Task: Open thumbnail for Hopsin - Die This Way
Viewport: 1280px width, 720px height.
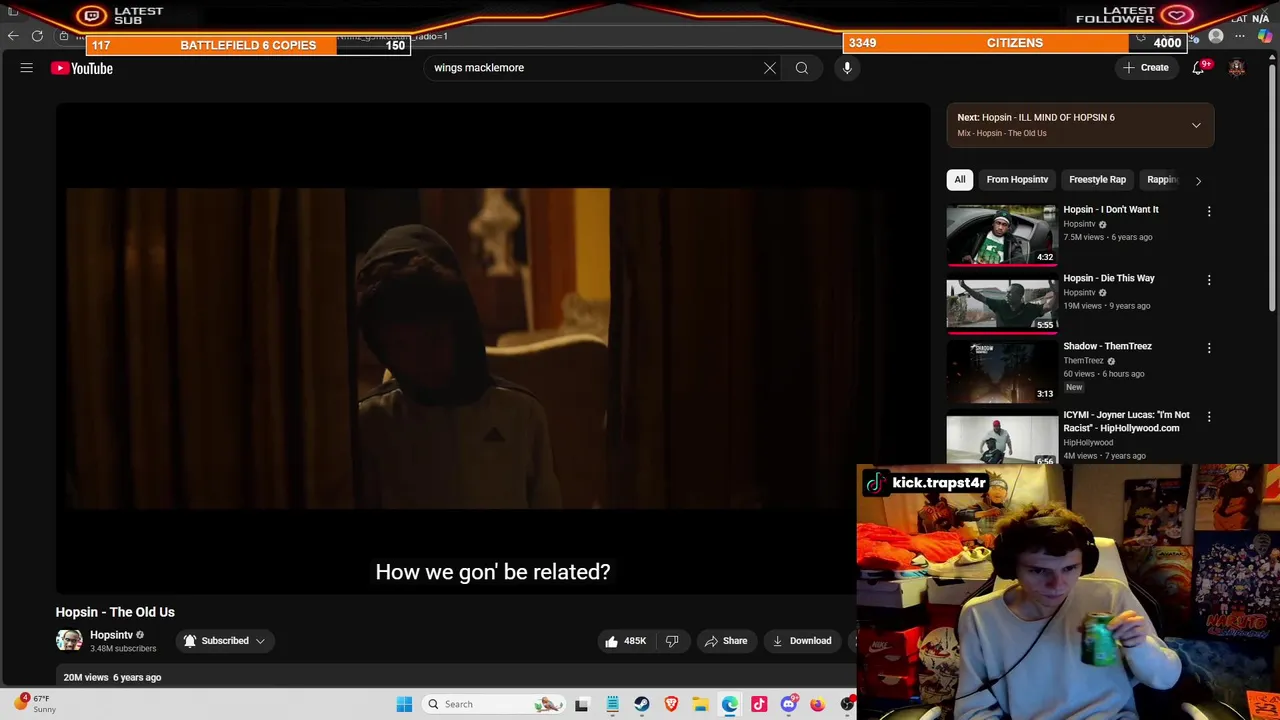Action: pyautogui.click(x=1001, y=304)
